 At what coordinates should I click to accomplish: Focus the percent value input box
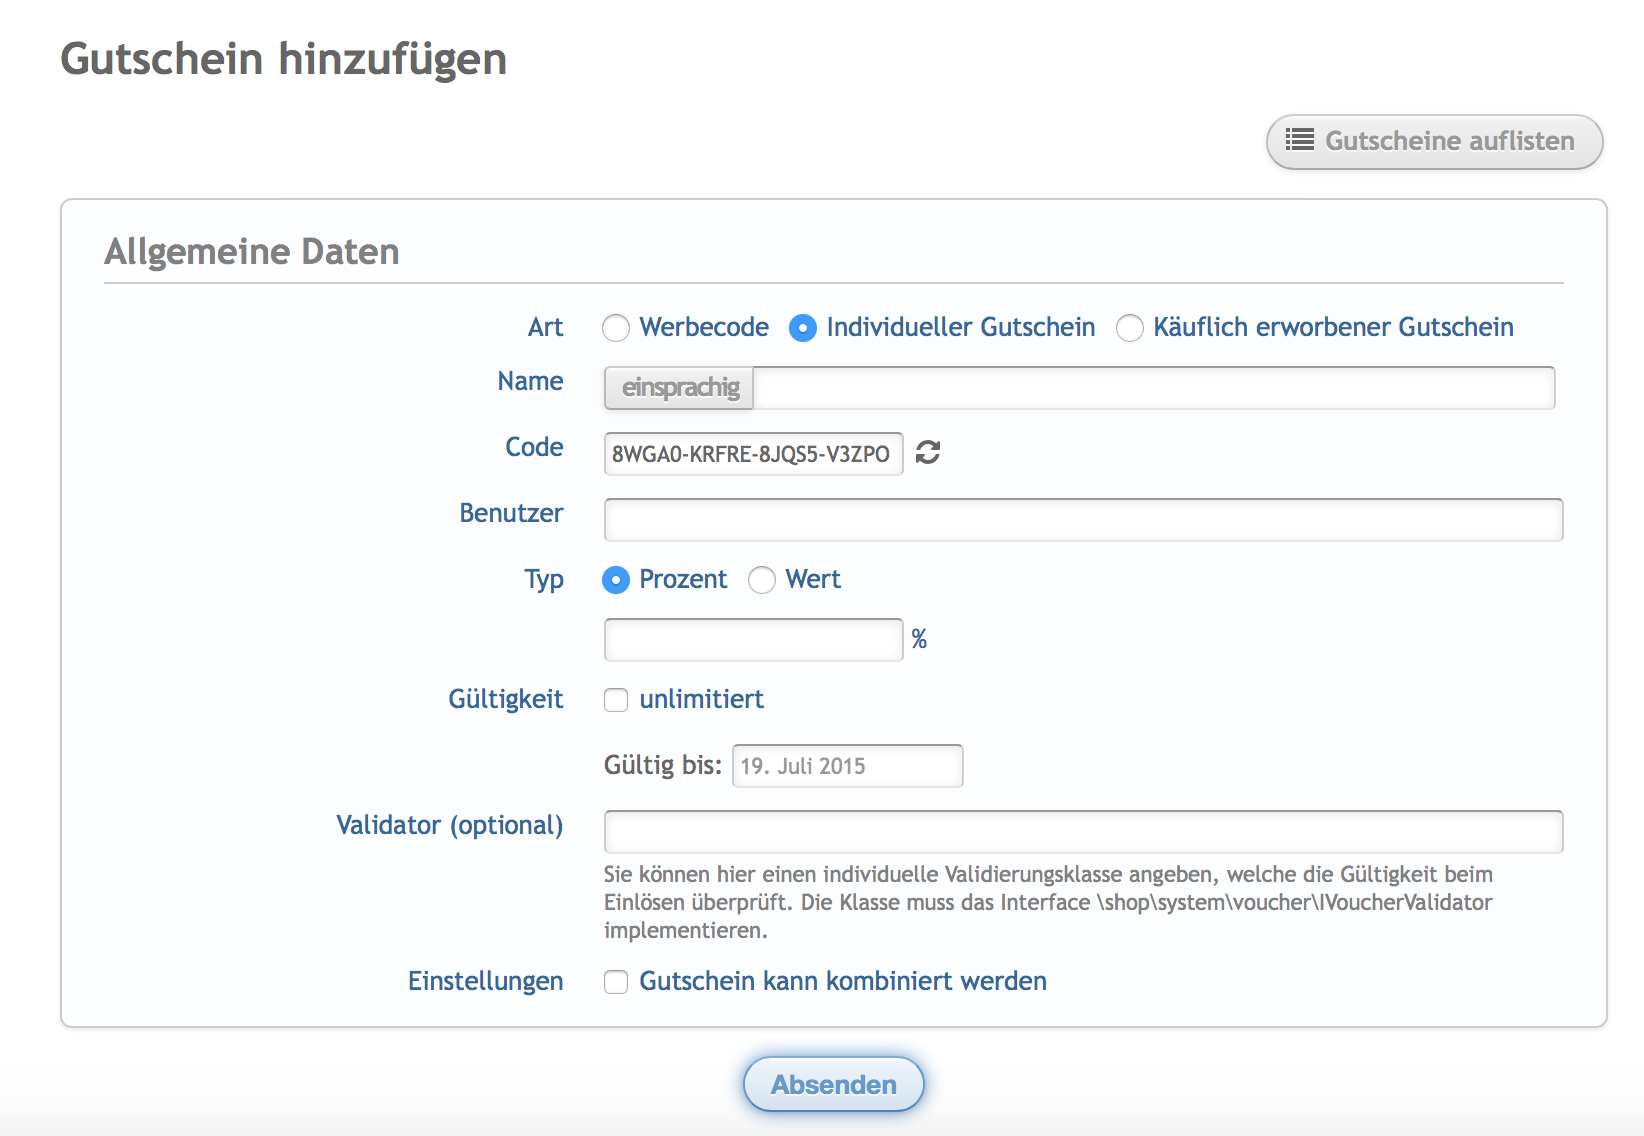coord(753,640)
